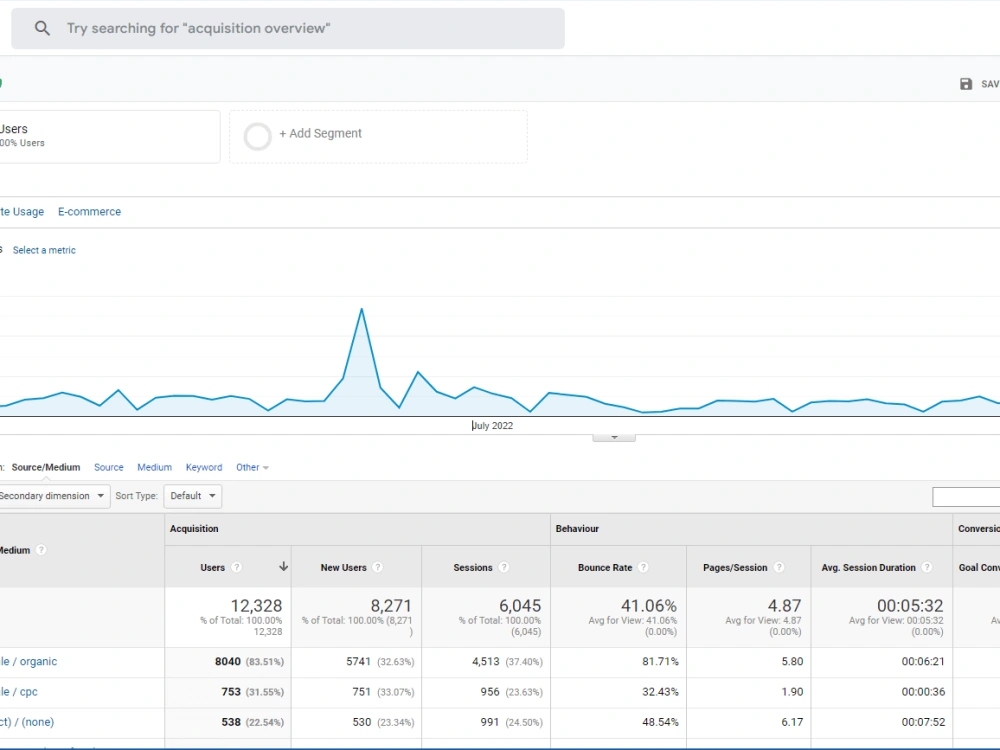Viewport: 1000px width, 750px height.
Task: Click the Select a metric link
Action: tap(44, 250)
